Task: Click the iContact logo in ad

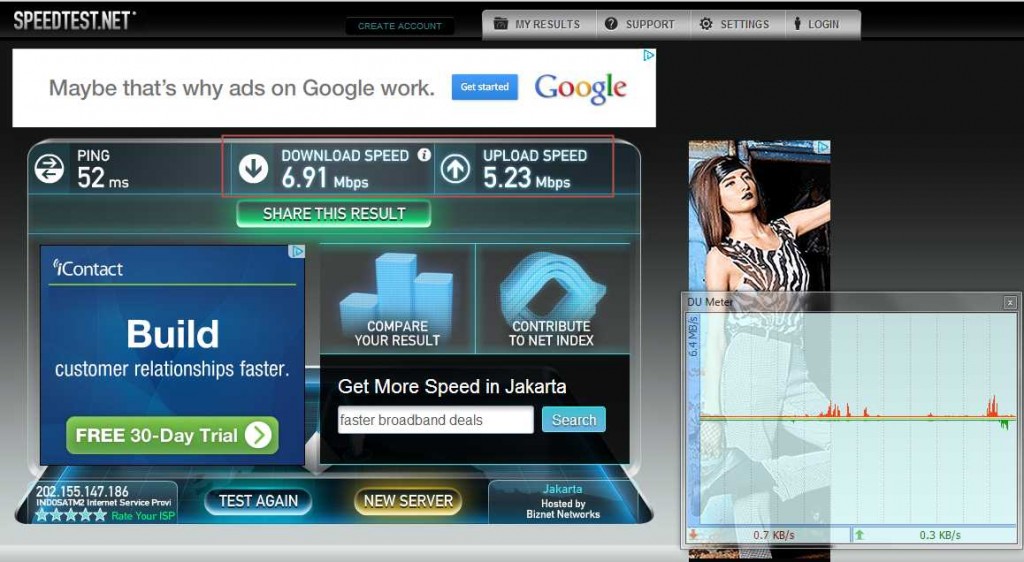Action: (88, 268)
